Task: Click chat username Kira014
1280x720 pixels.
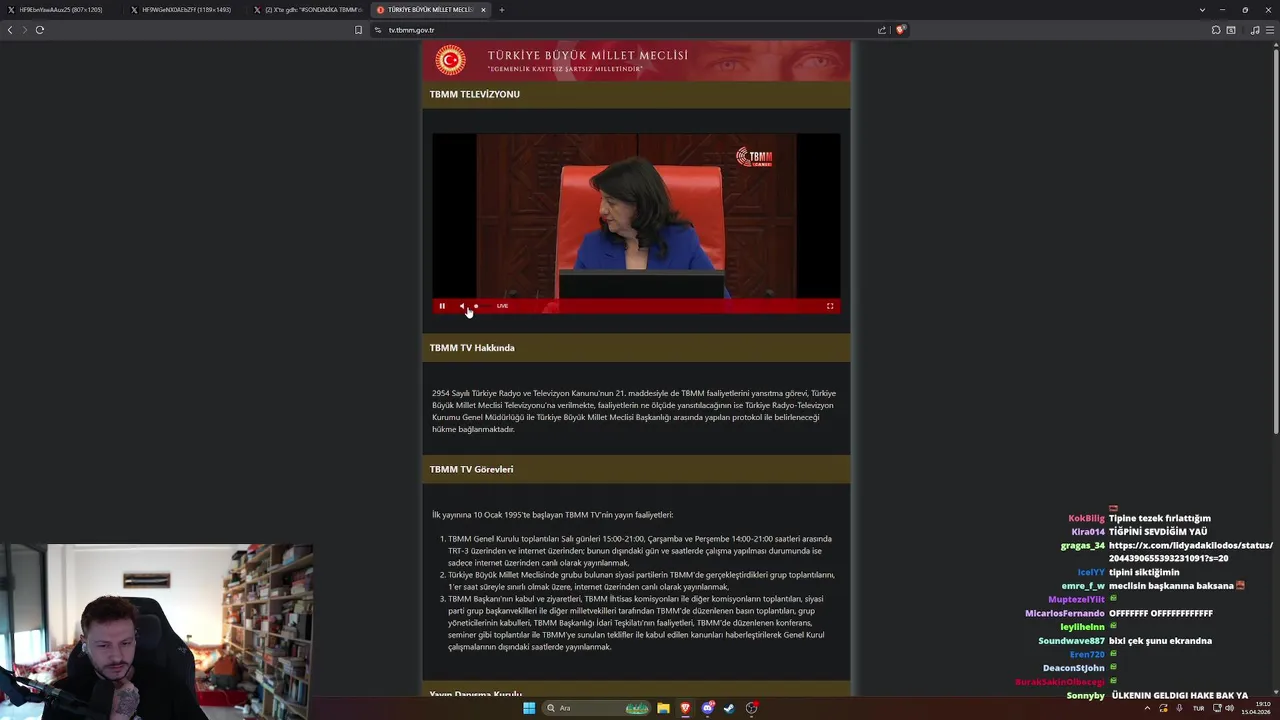Action: pyautogui.click(x=1088, y=532)
